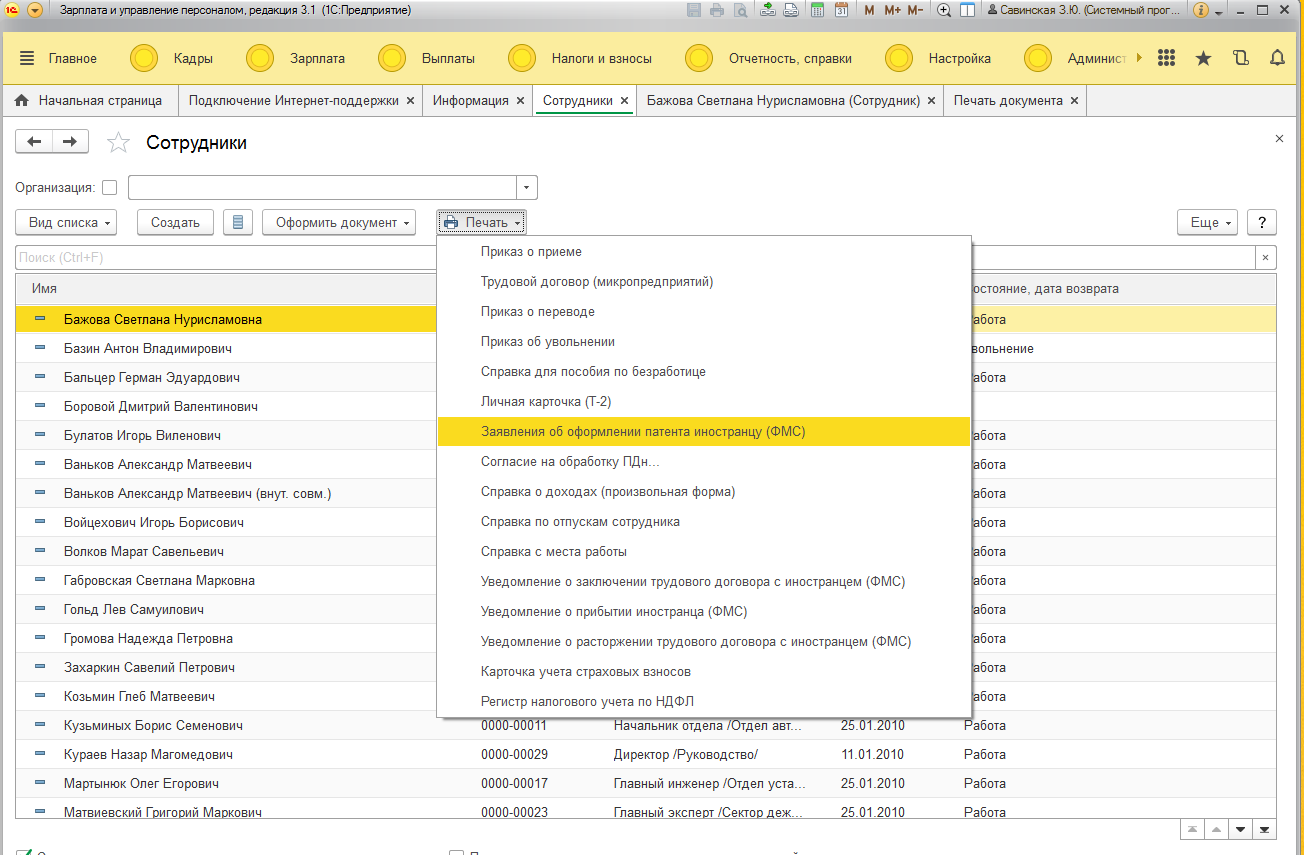Select Согласие на обработку ПДн...
The width and height of the screenshot is (1313, 861).
[704, 462]
